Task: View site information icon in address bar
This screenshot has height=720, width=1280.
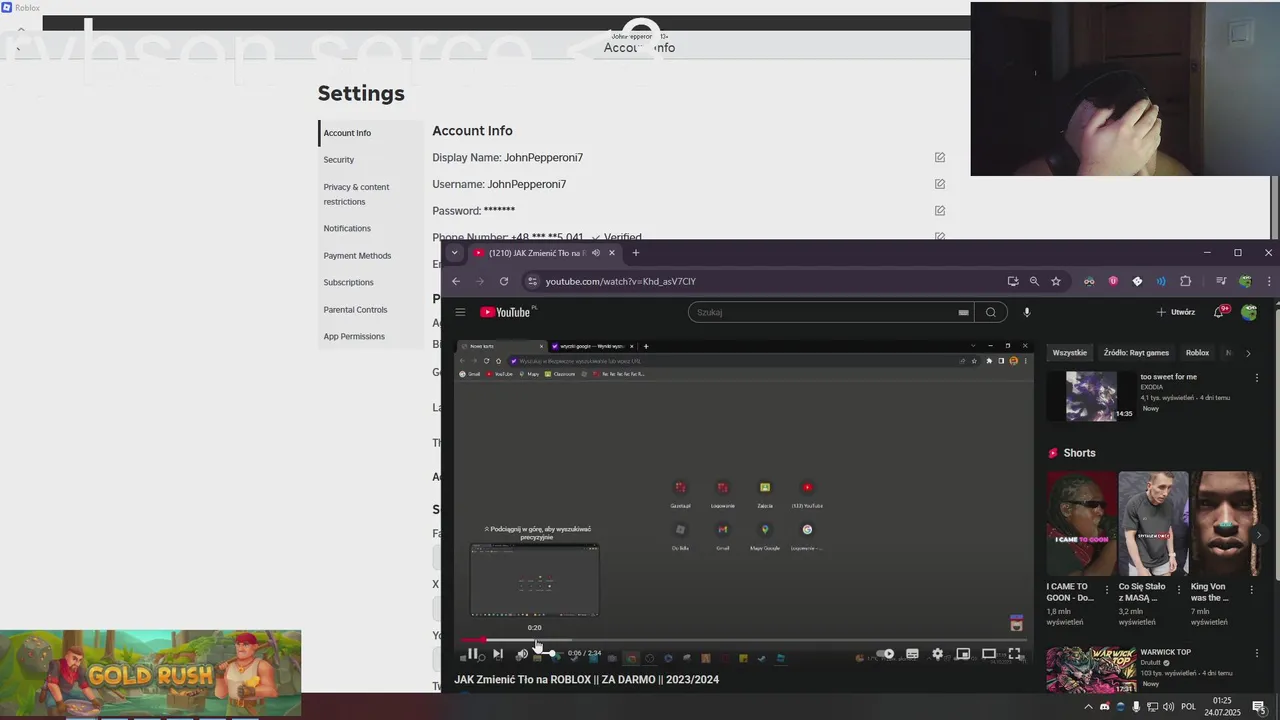Action: pos(532,281)
